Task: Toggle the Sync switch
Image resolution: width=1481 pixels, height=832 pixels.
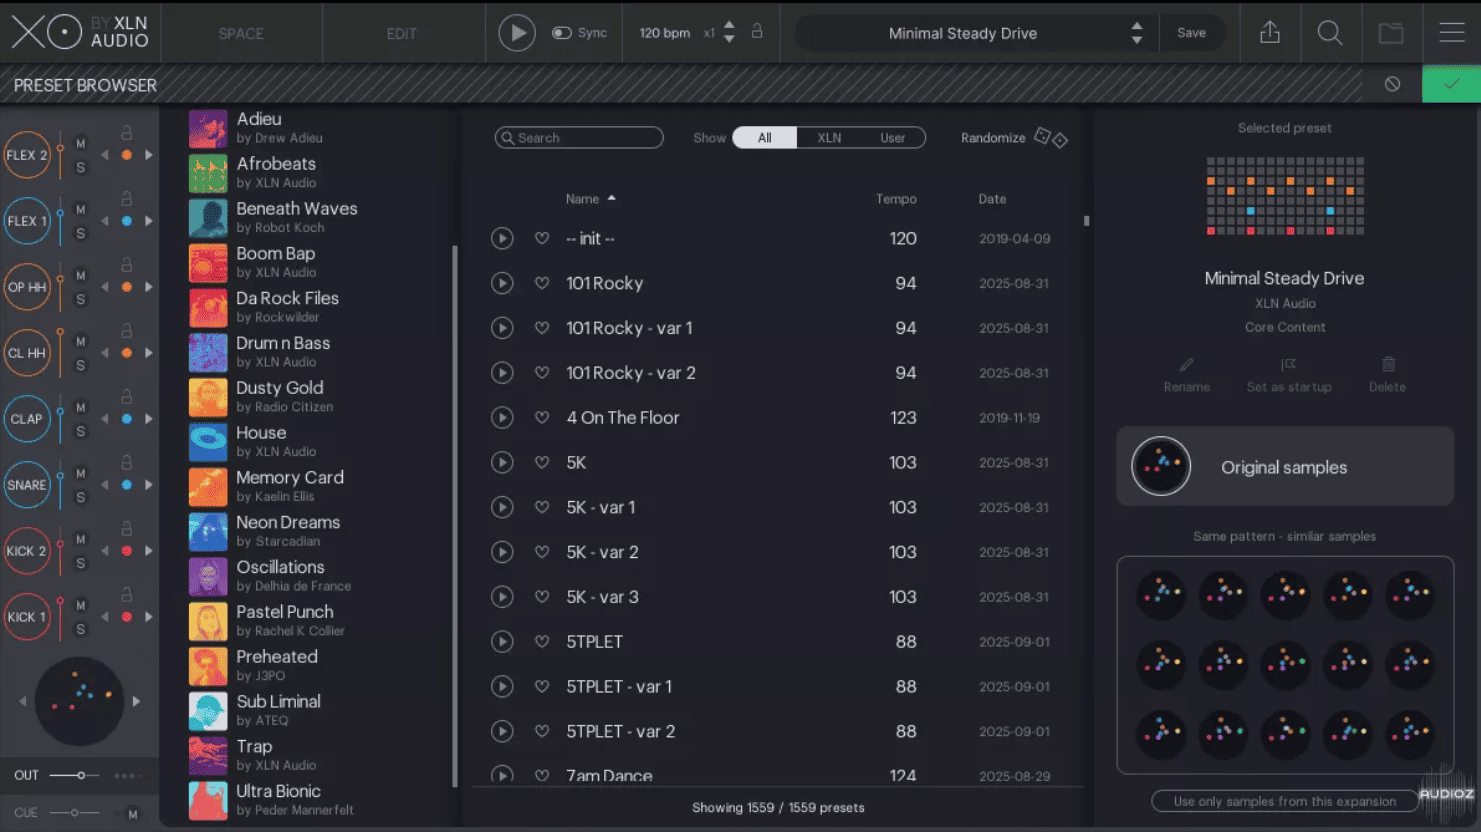Action: 562,33
